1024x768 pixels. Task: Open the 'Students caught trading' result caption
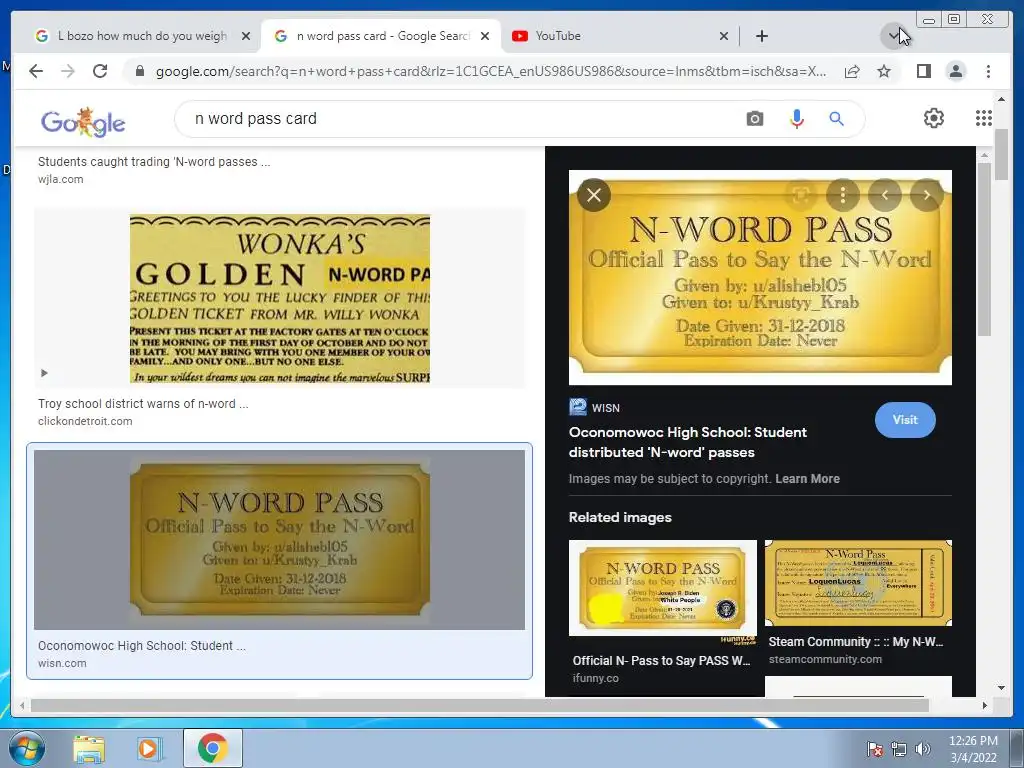154,161
